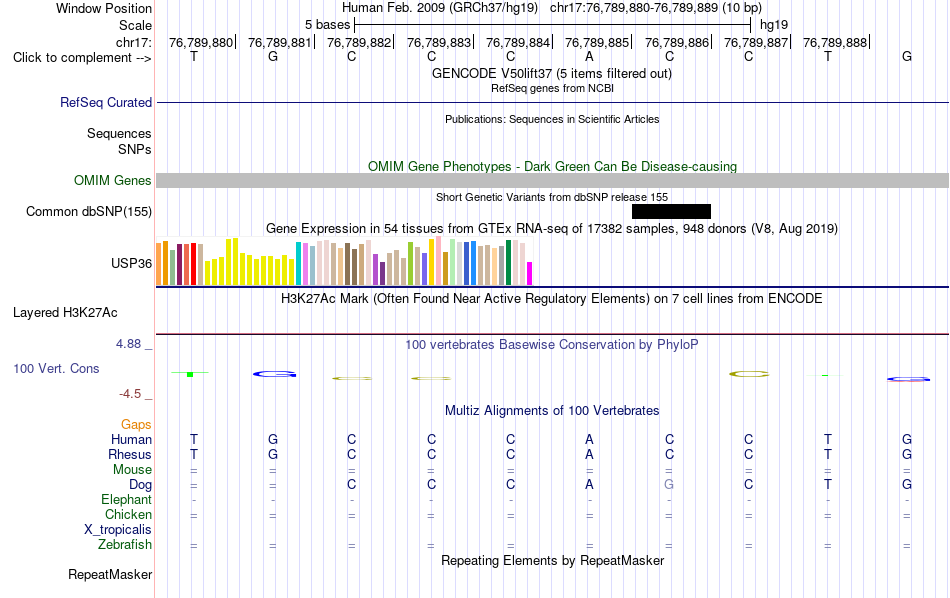Open the USP36 GTEx expression label
Image resolution: width=950 pixels, height=598 pixels.
click(x=131, y=264)
